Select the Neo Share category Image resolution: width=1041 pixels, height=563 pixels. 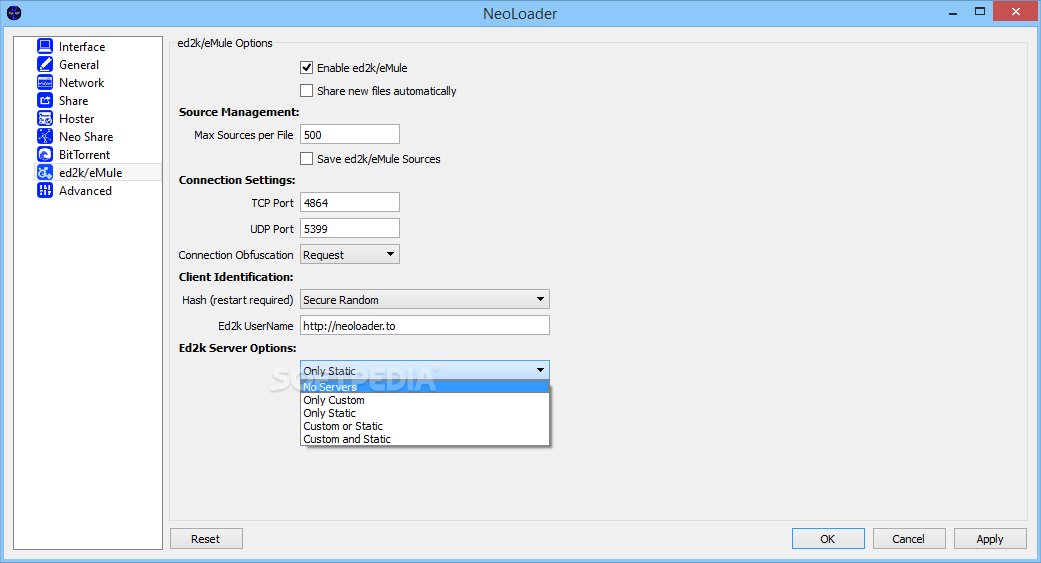86,136
